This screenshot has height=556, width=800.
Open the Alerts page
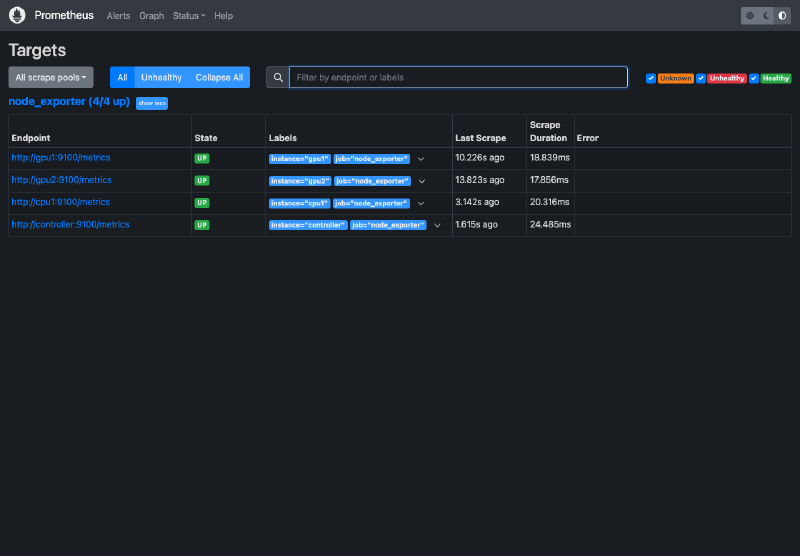[x=118, y=16]
